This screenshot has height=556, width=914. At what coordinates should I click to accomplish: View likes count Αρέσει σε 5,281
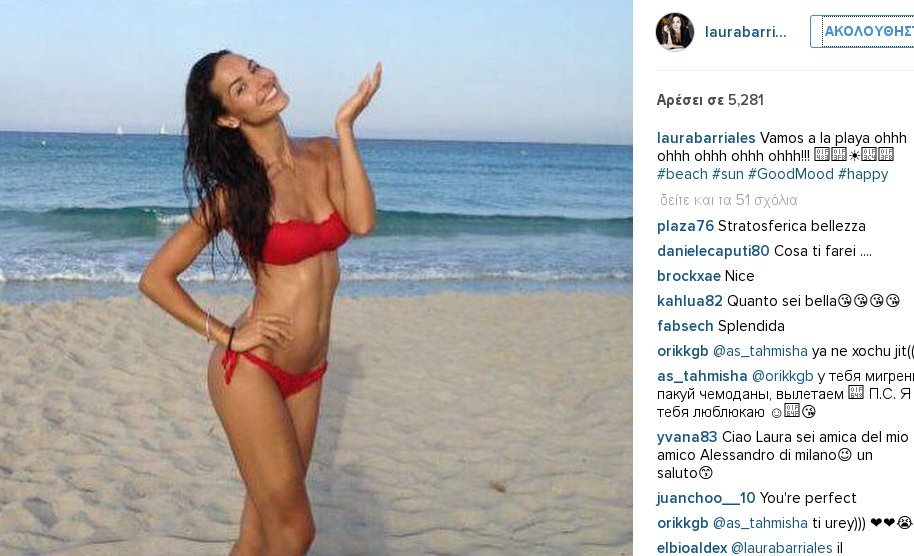(x=710, y=100)
